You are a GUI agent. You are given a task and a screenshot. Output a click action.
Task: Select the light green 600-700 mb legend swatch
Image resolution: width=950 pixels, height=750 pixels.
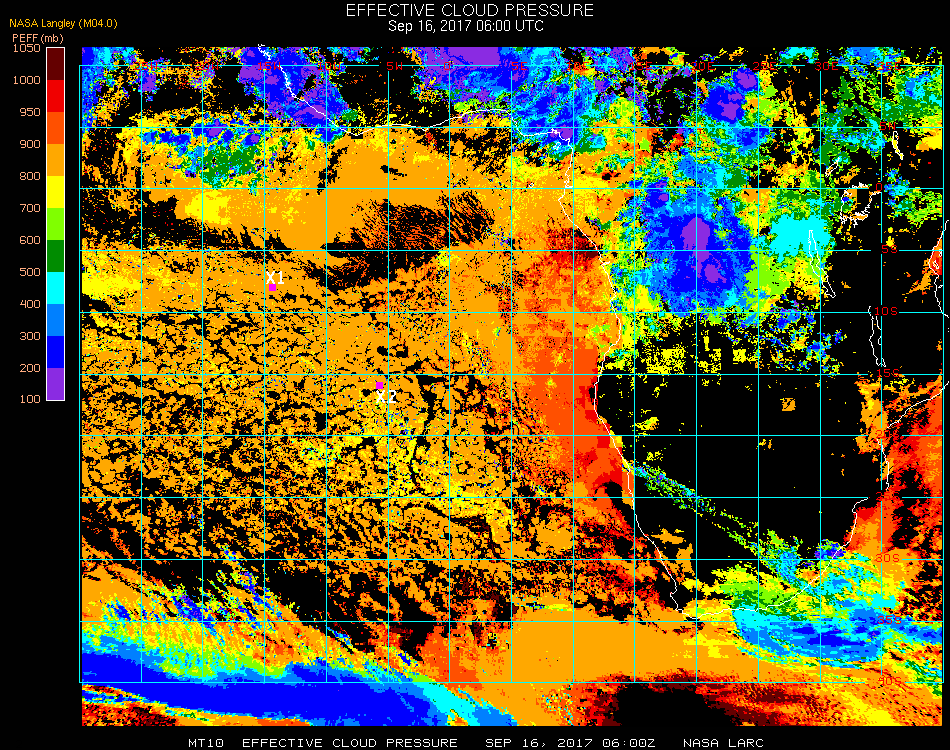(56, 224)
